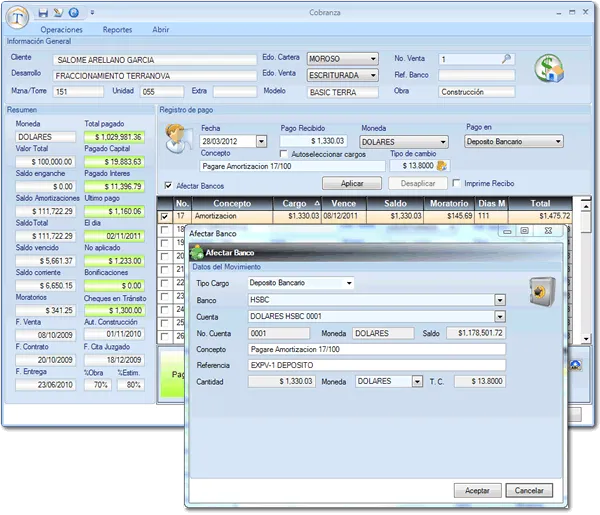600x515 pixels.
Task: Click the Aplicar button
Action: [352, 183]
